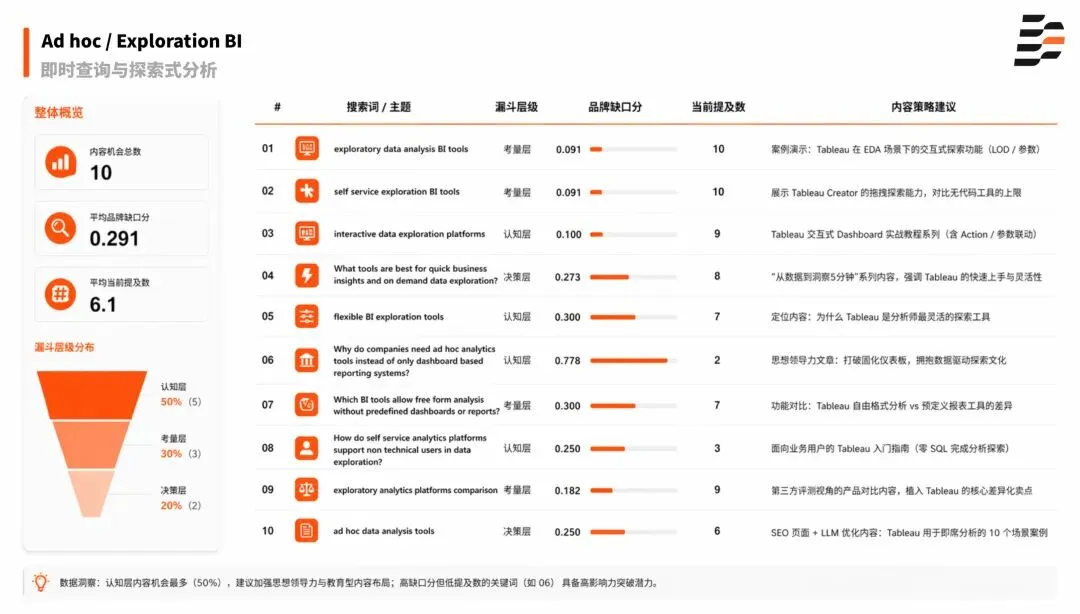Click the 当前提及数 column header
The height and width of the screenshot is (614, 1080).
click(x=718, y=107)
